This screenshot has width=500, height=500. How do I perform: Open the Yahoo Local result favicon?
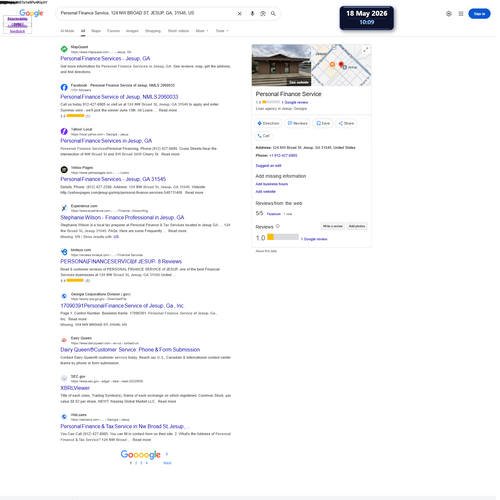tap(64, 131)
